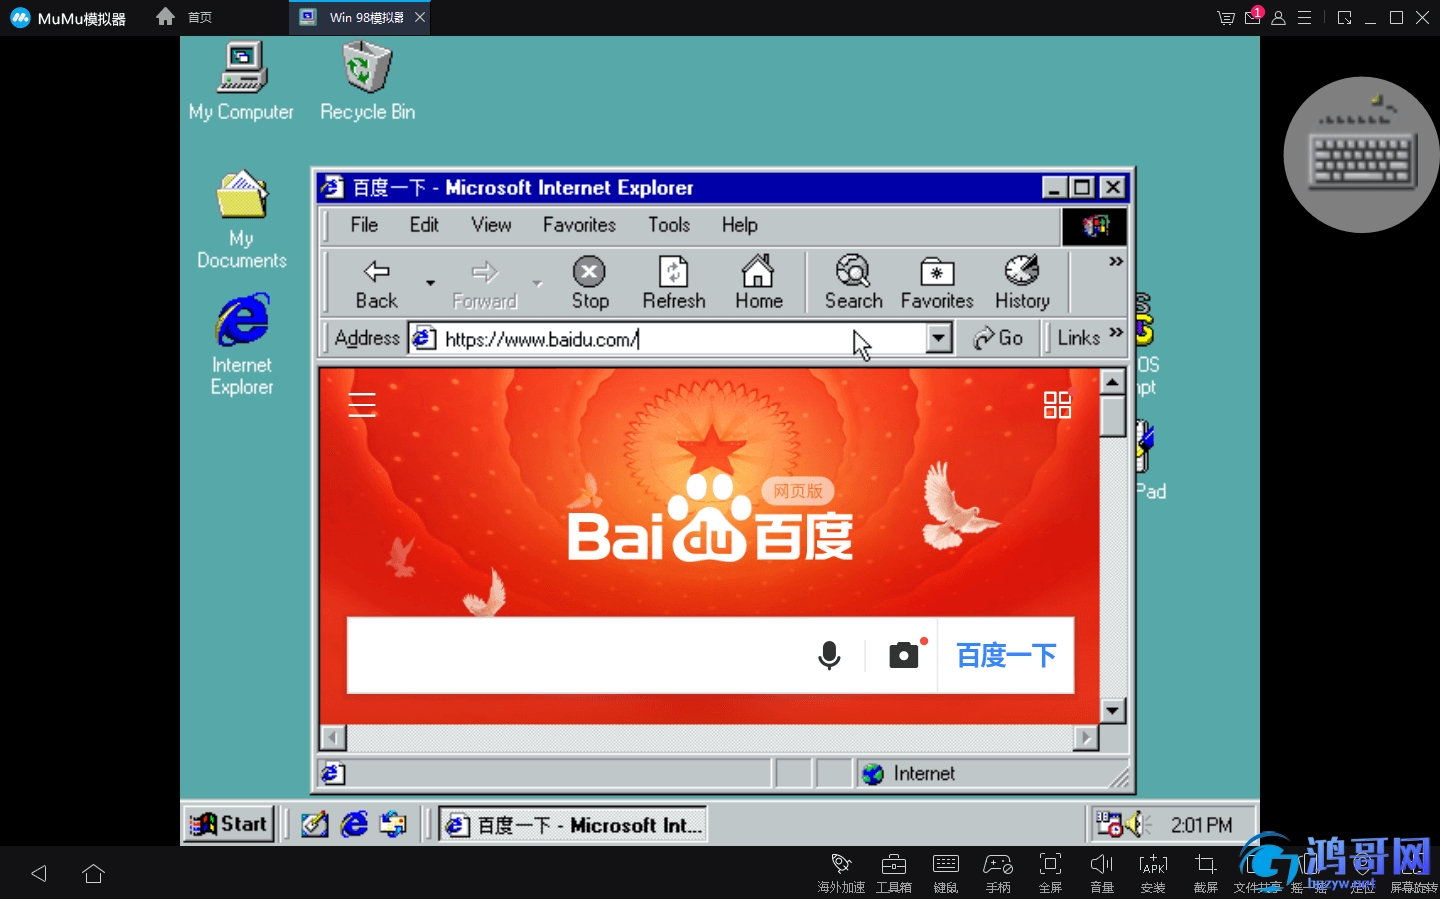Open the 工具箱 toolbox
1440x899 pixels.
[894, 872]
